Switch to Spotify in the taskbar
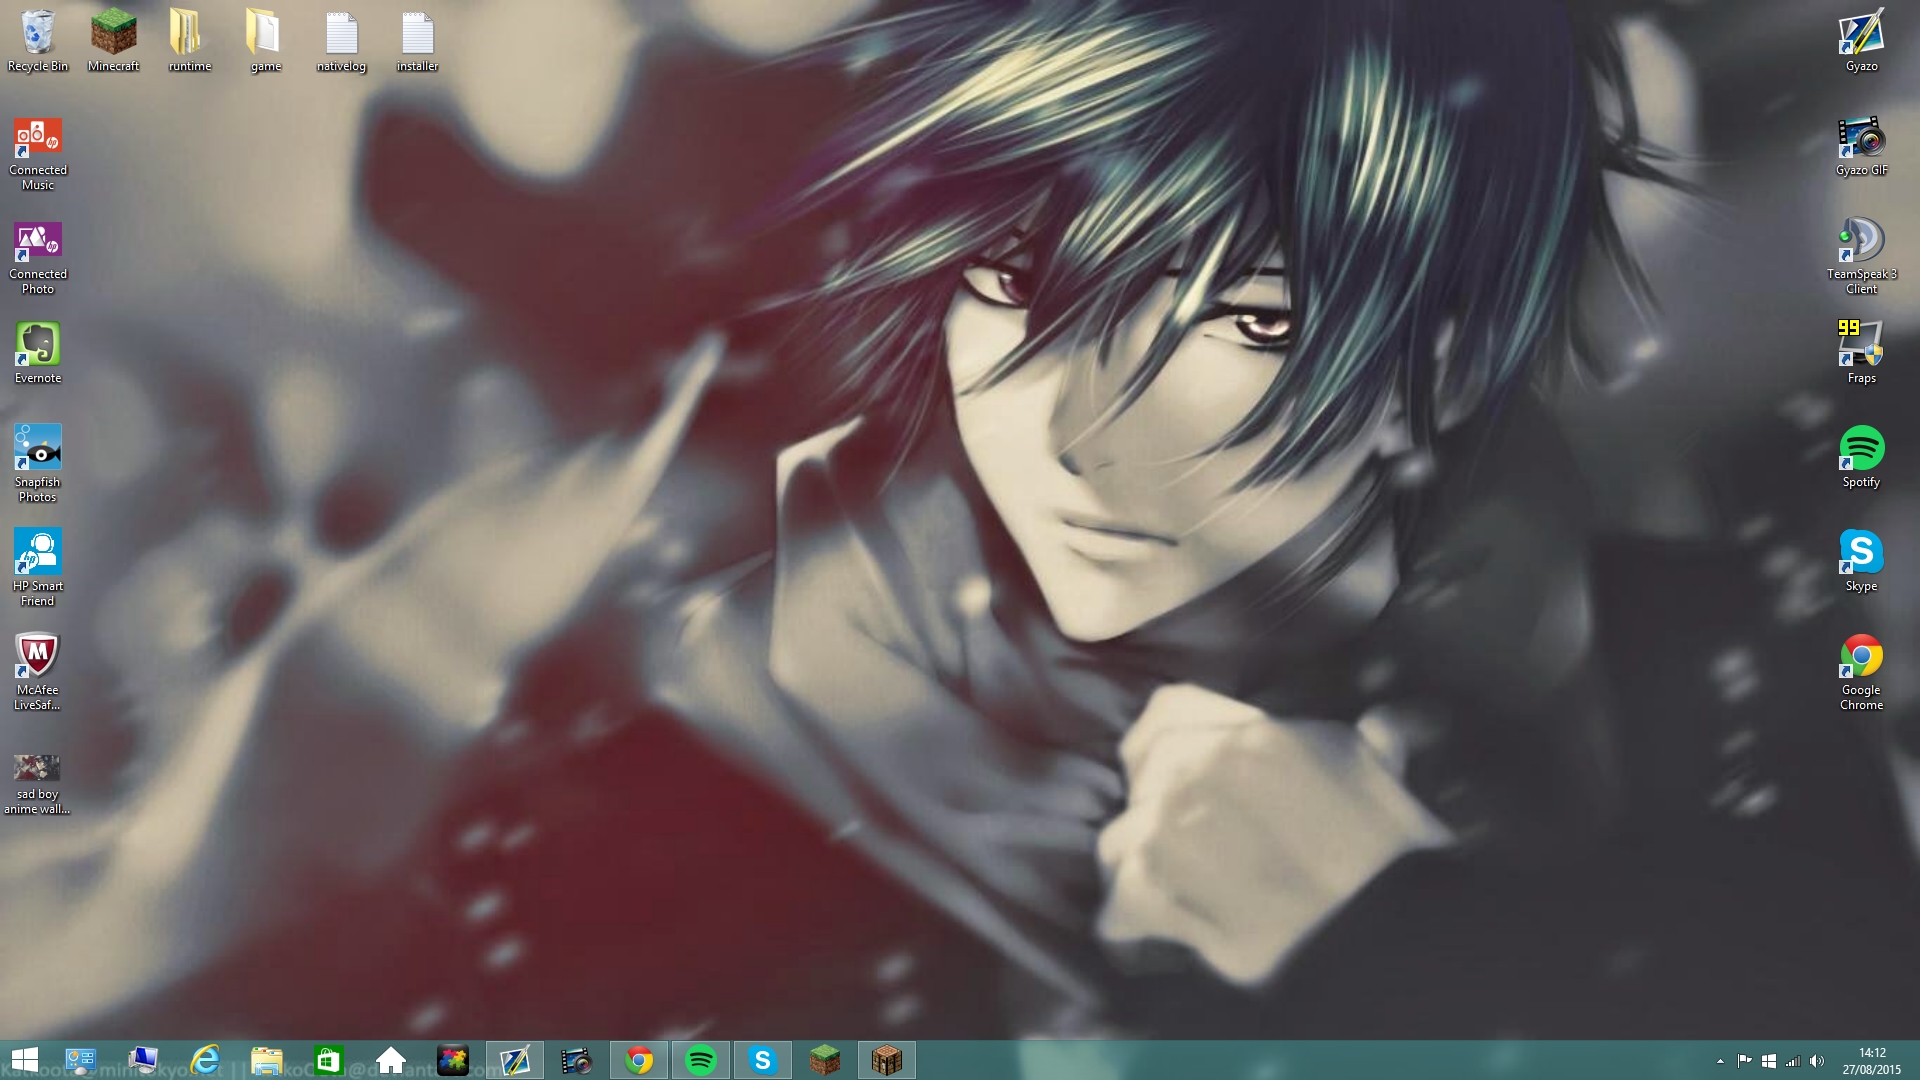This screenshot has height=1080, width=1920. (x=701, y=1060)
